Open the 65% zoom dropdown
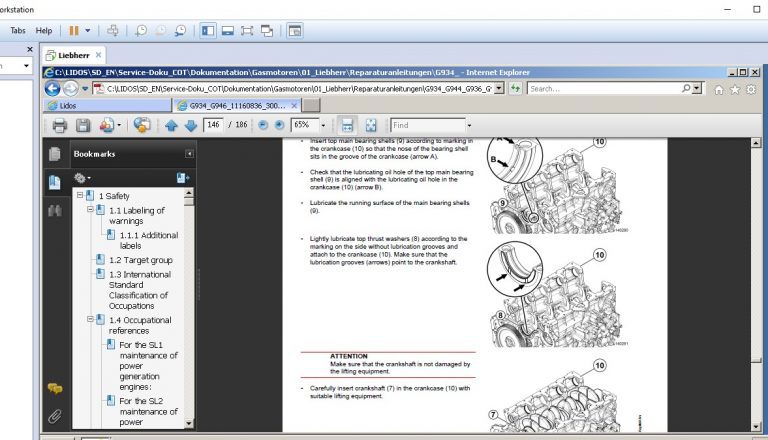The width and height of the screenshot is (768, 440). (323, 126)
